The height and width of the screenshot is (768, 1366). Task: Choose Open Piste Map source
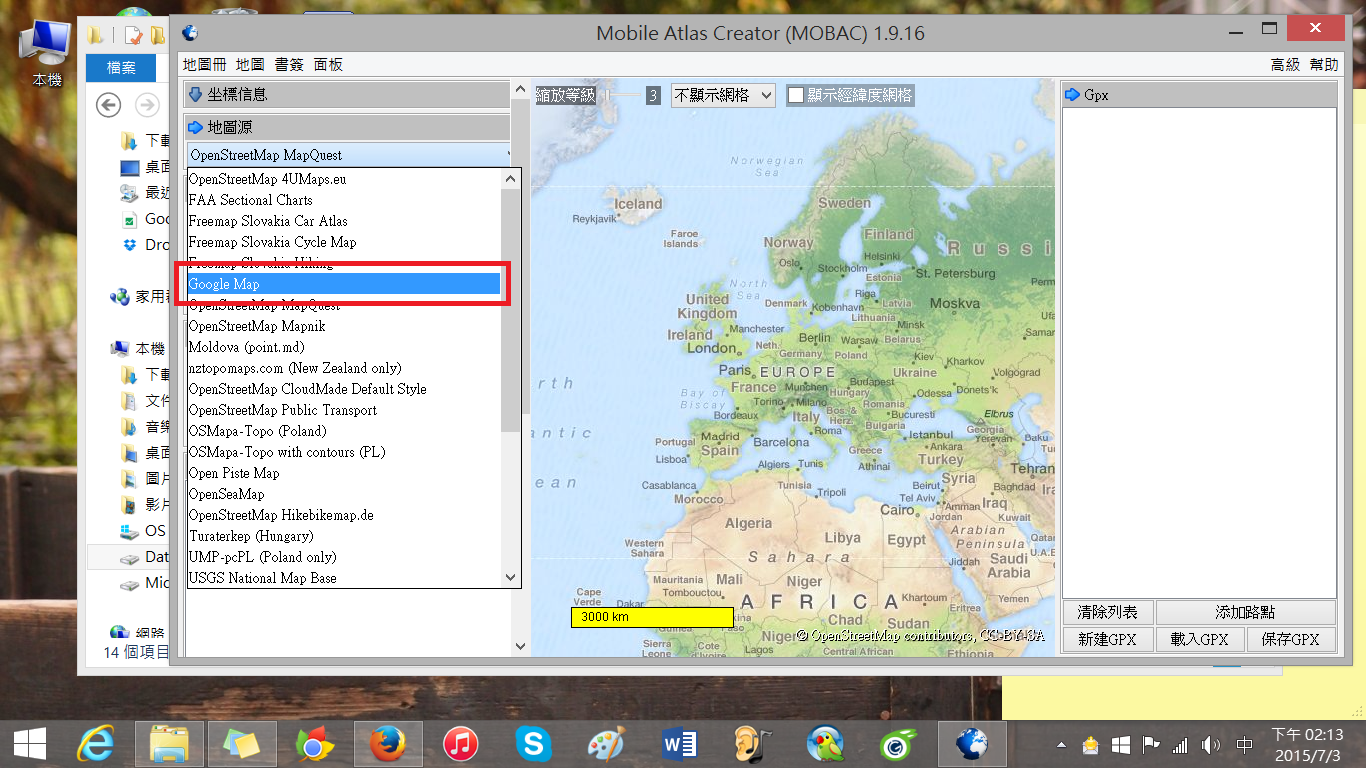(x=344, y=473)
